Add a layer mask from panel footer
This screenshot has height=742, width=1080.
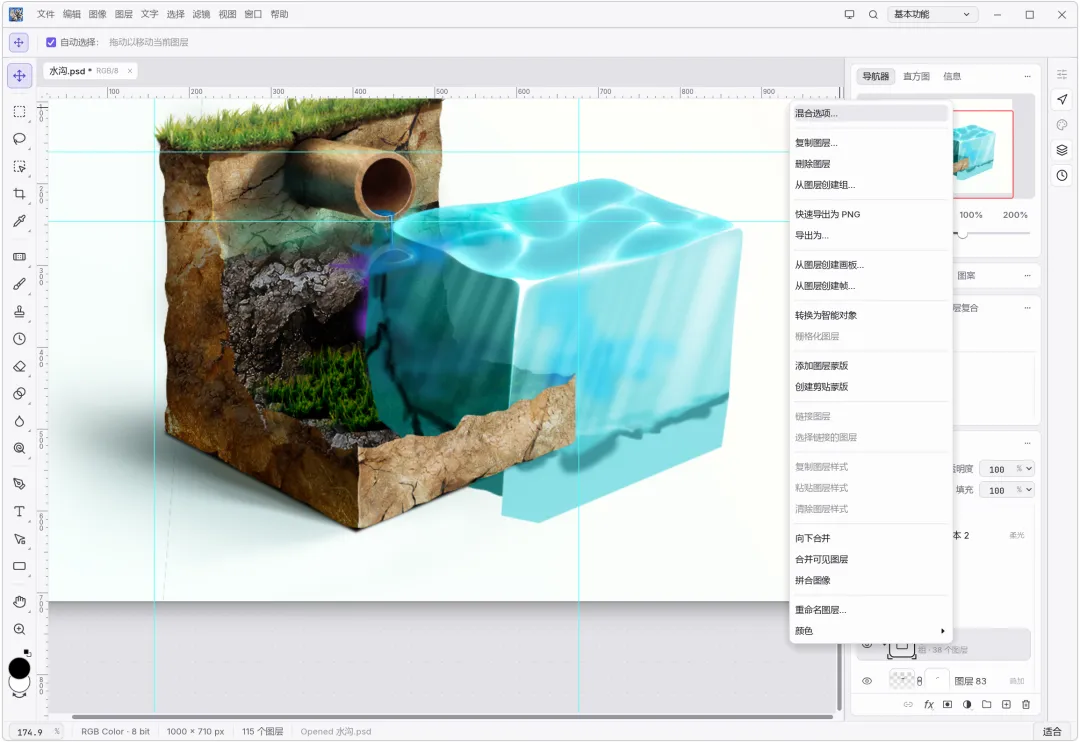948,704
